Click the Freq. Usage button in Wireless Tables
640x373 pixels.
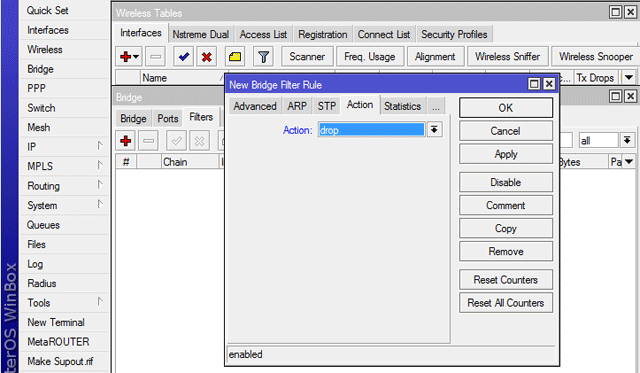click(370, 57)
